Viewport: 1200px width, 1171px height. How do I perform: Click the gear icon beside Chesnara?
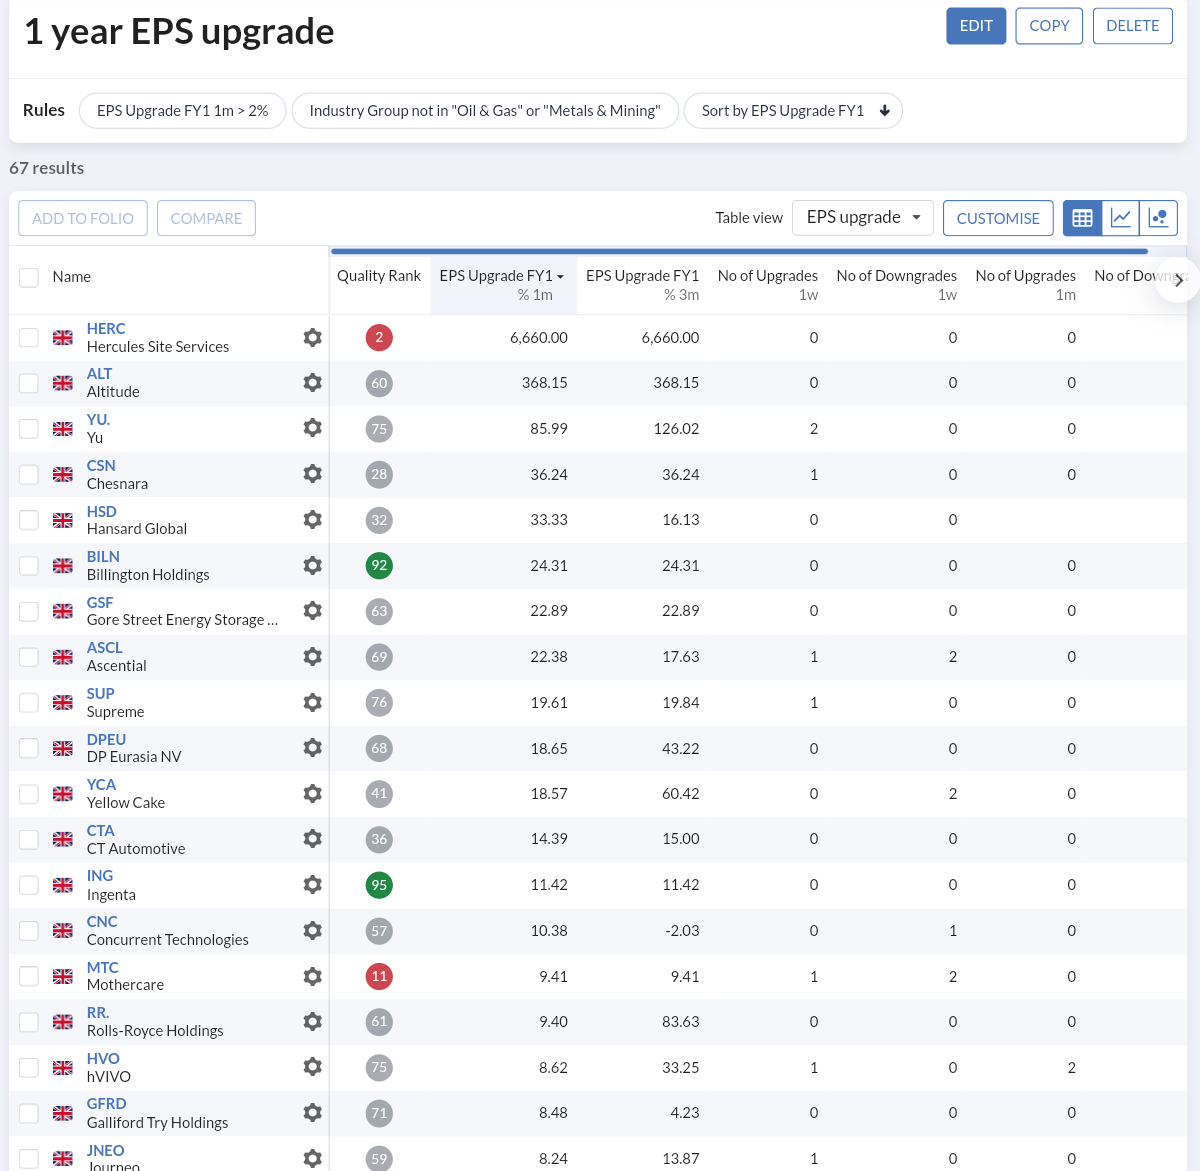[x=313, y=474]
